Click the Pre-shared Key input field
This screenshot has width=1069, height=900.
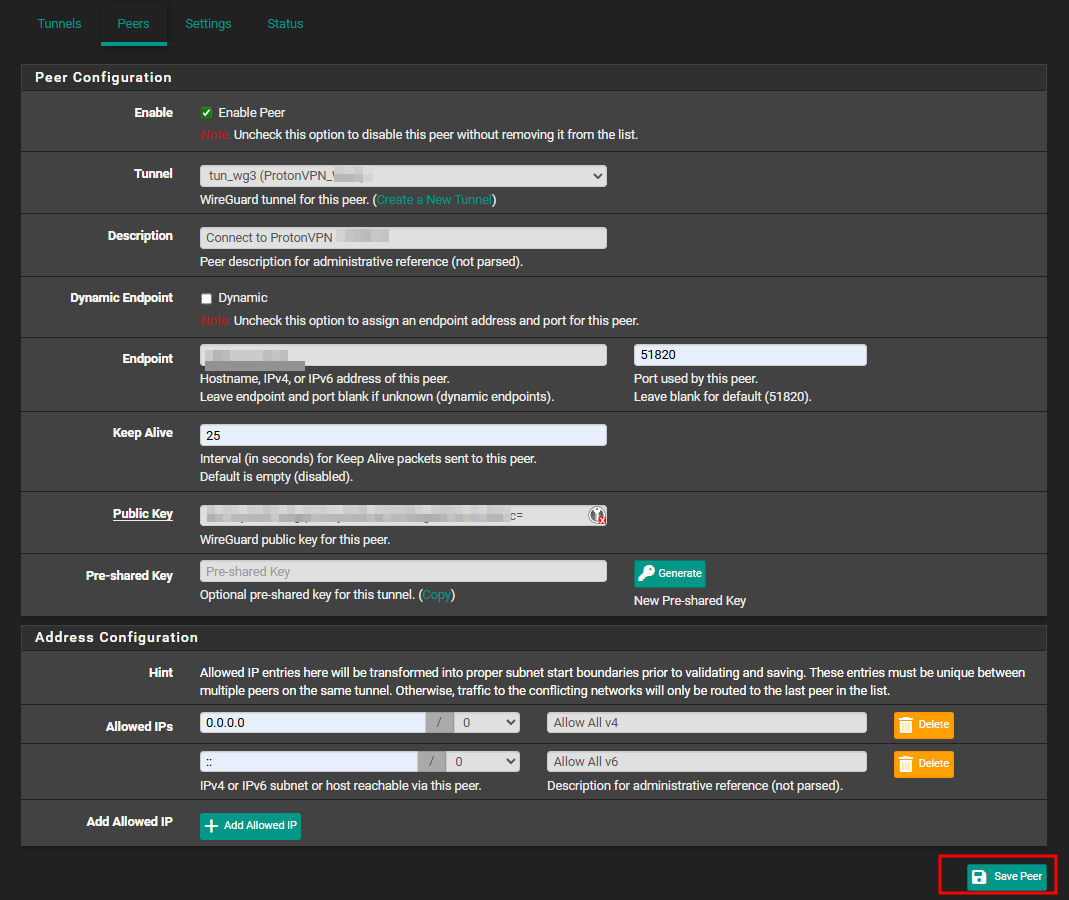click(x=403, y=571)
